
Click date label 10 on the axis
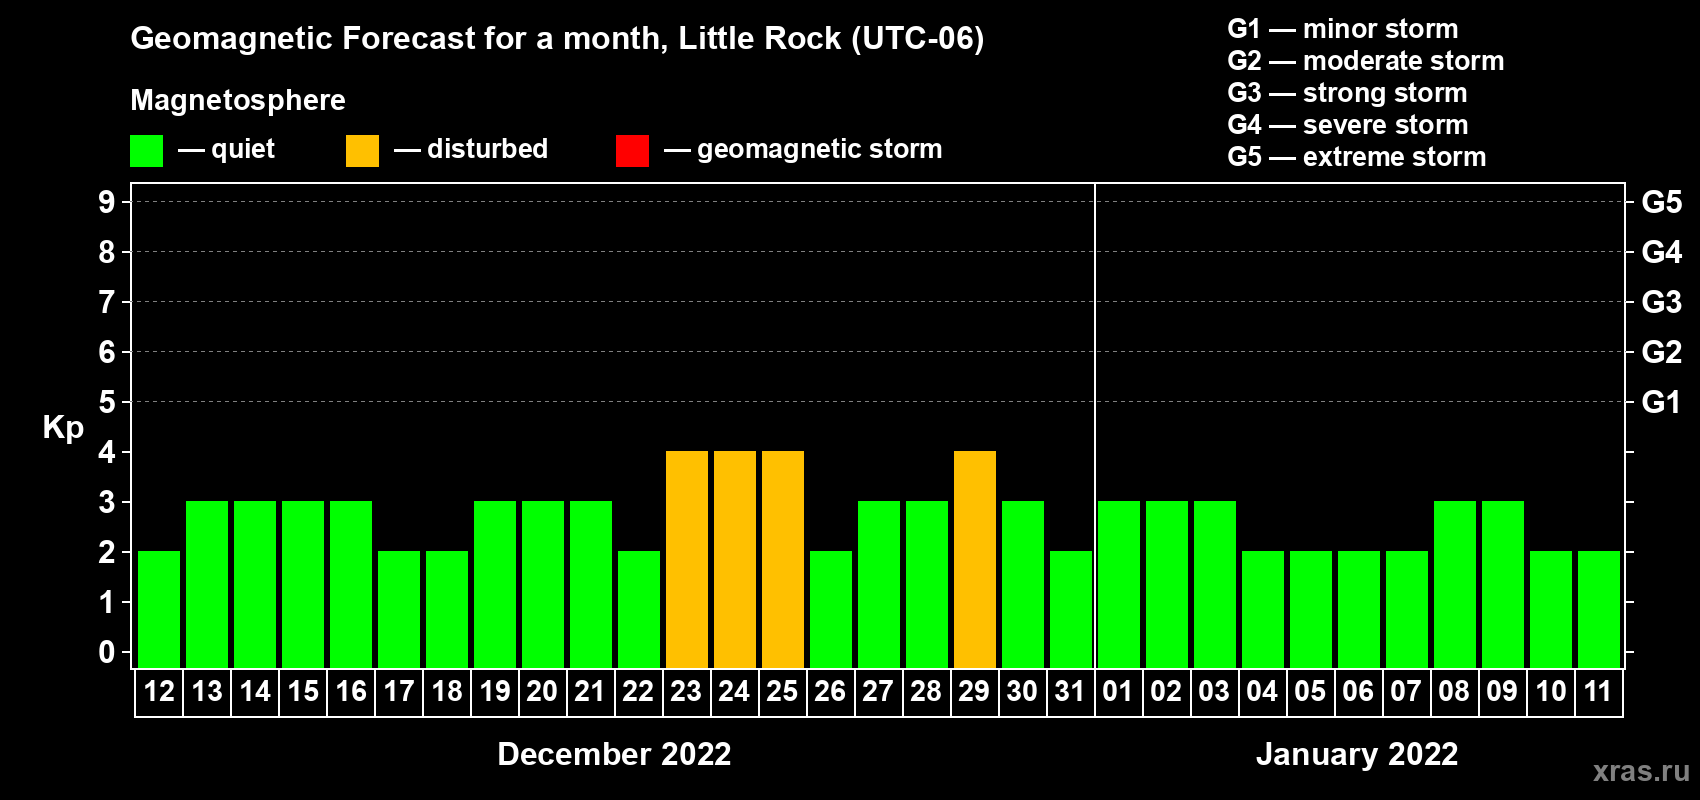click(1551, 692)
